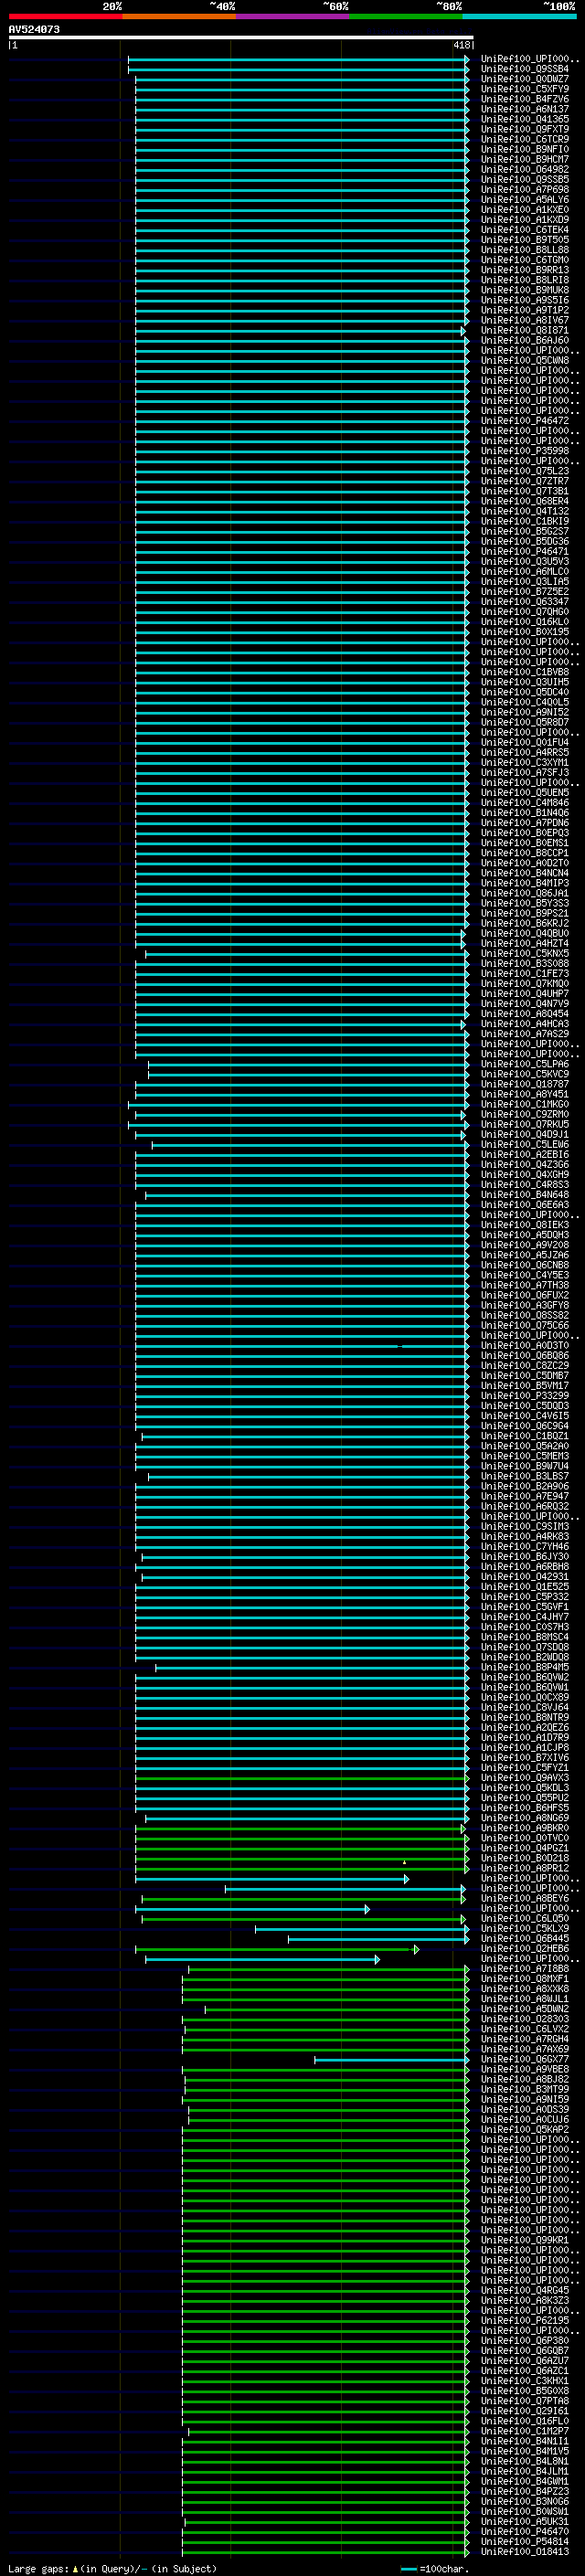Viewport: 585px width, 2576px height.
Task: Select hit label UniRef100_B4N648
Action: [525, 1195]
